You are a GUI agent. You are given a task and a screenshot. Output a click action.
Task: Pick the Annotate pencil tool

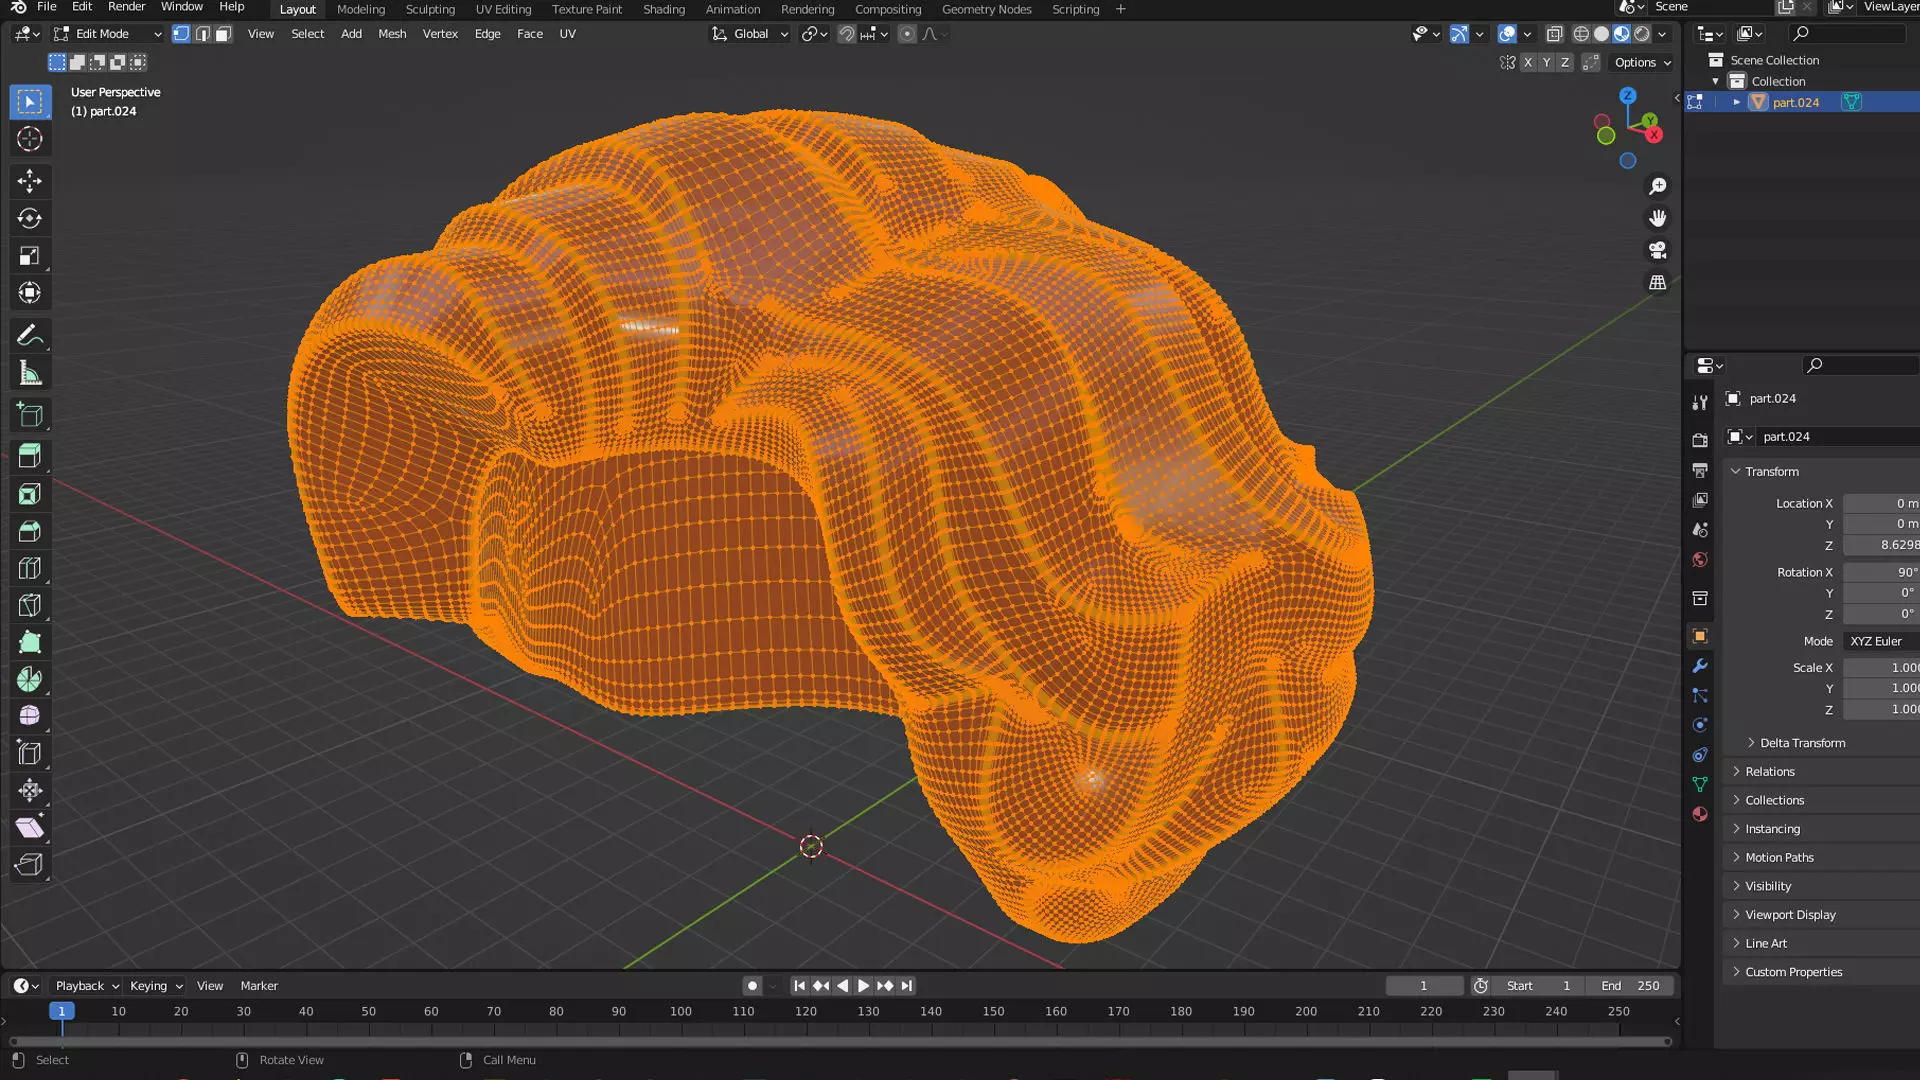[x=29, y=336]
